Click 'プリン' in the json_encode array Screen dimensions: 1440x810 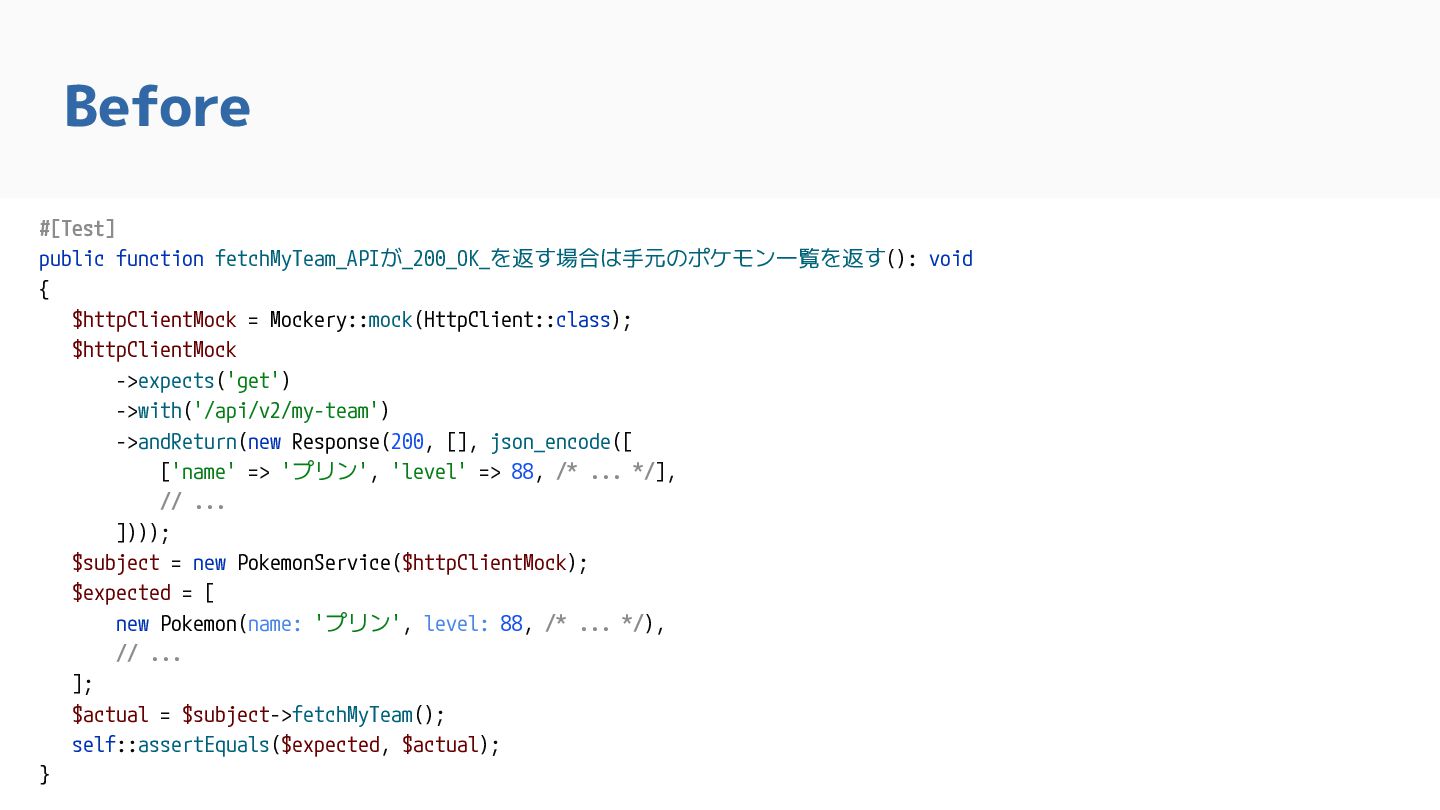click(324, 472)
